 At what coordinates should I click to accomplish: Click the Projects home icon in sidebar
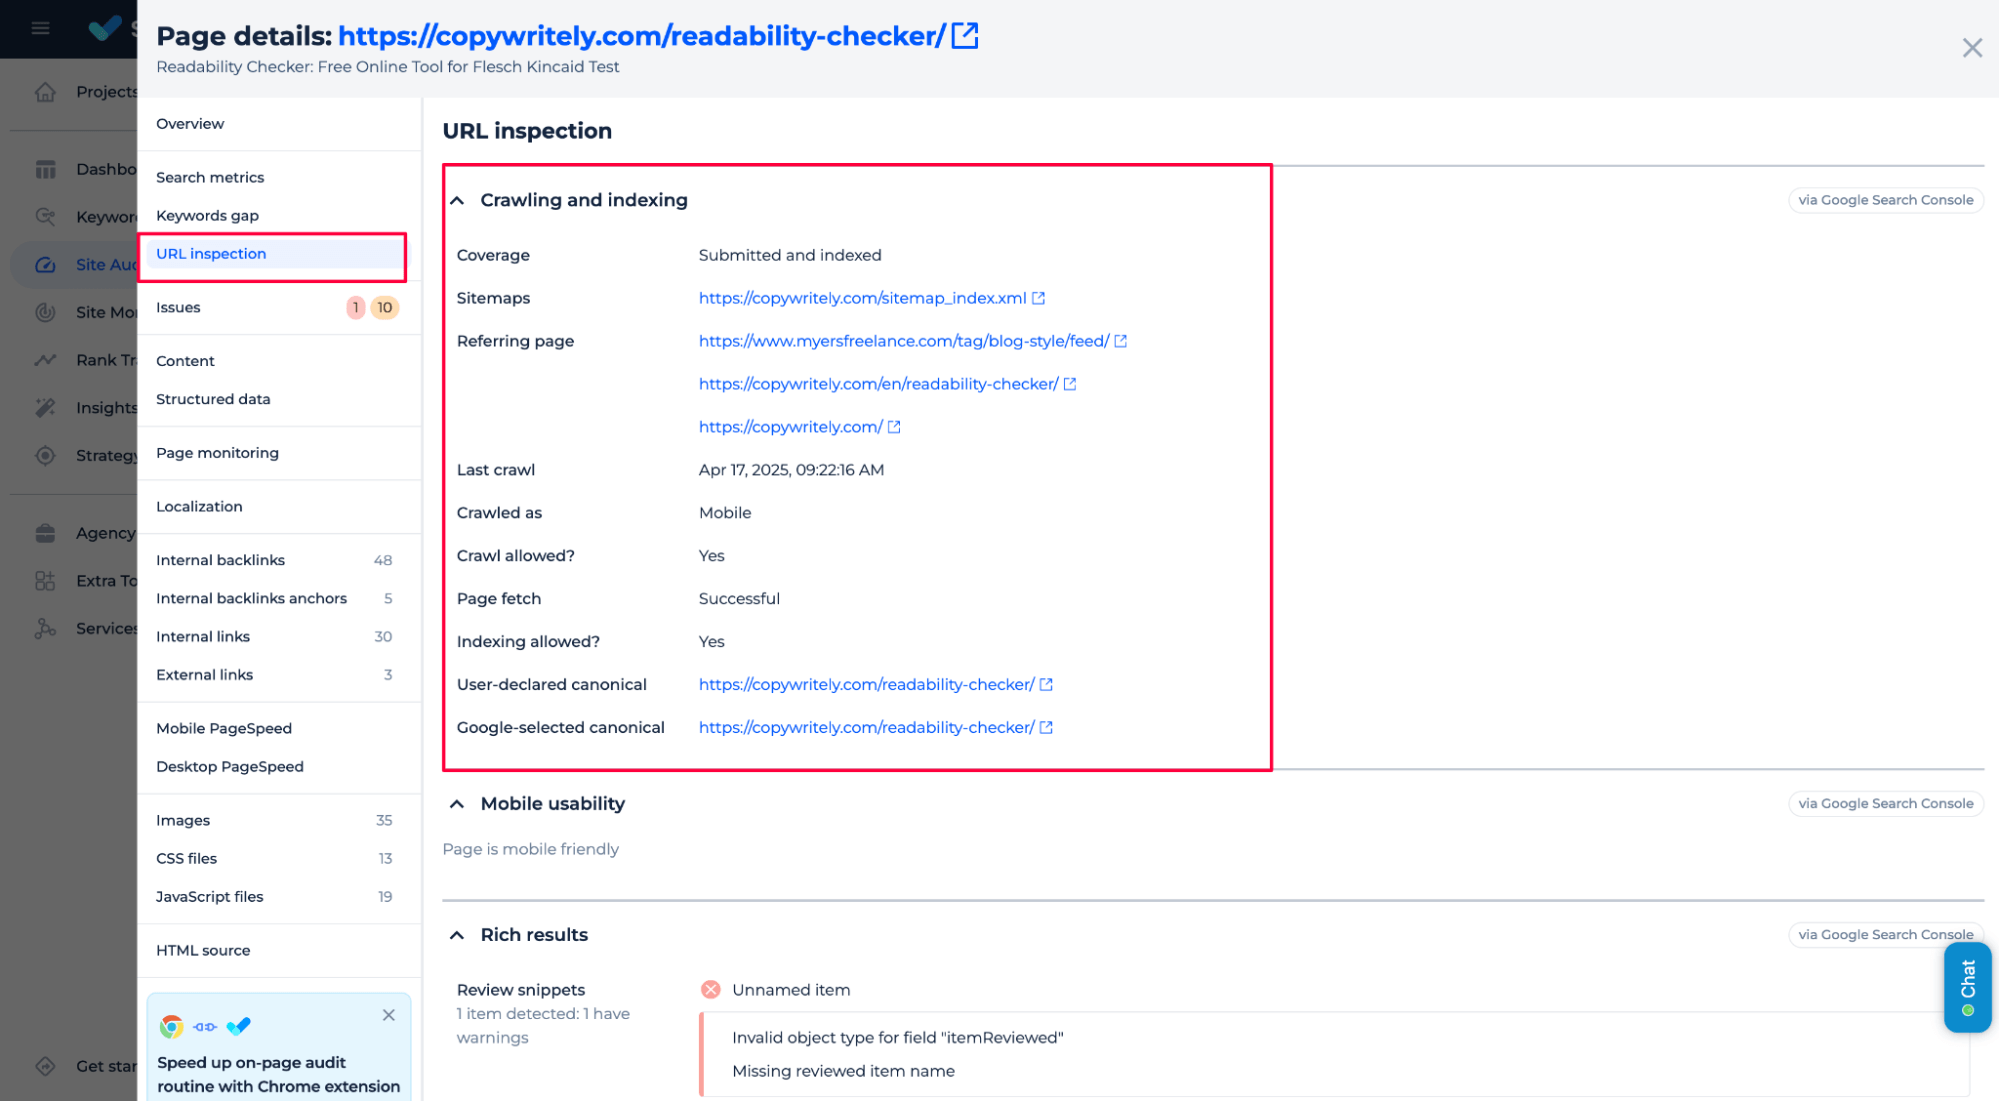point(46,92)
